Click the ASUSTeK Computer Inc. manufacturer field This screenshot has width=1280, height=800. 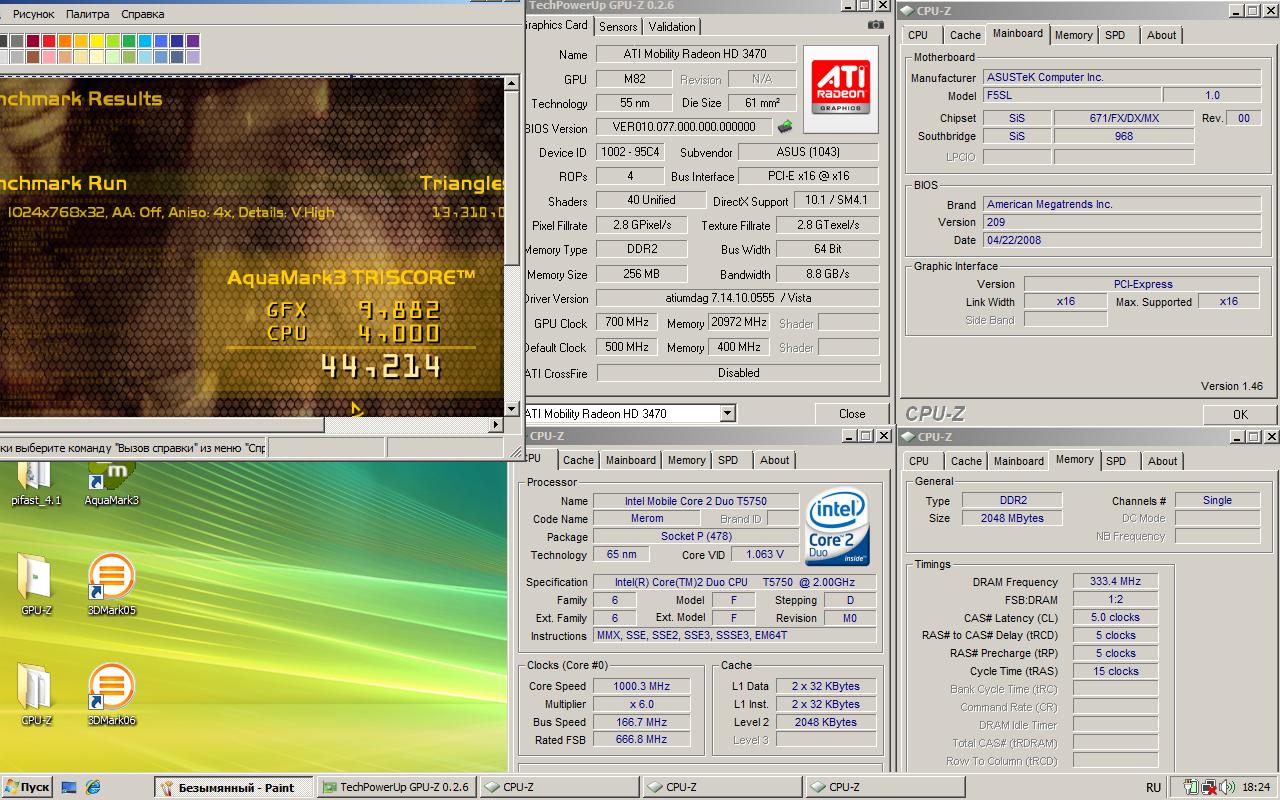[1122, 77]
